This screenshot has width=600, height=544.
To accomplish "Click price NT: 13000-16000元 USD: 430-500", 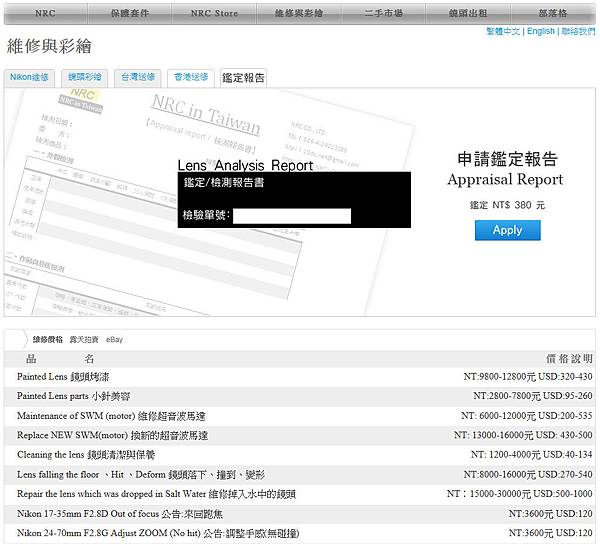I will (x=523, y=435).
